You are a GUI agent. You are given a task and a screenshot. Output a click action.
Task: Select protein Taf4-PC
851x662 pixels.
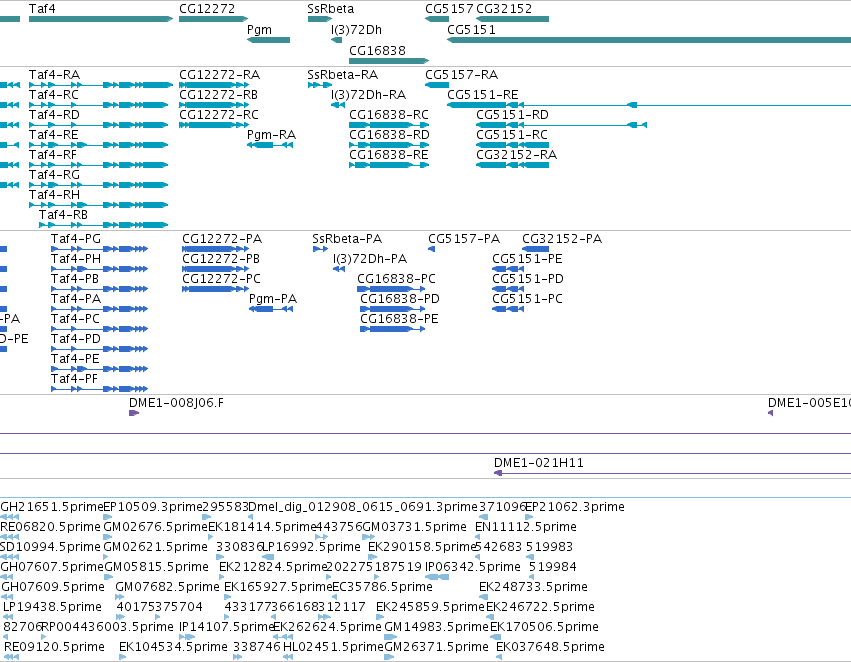tap(99, 329)
